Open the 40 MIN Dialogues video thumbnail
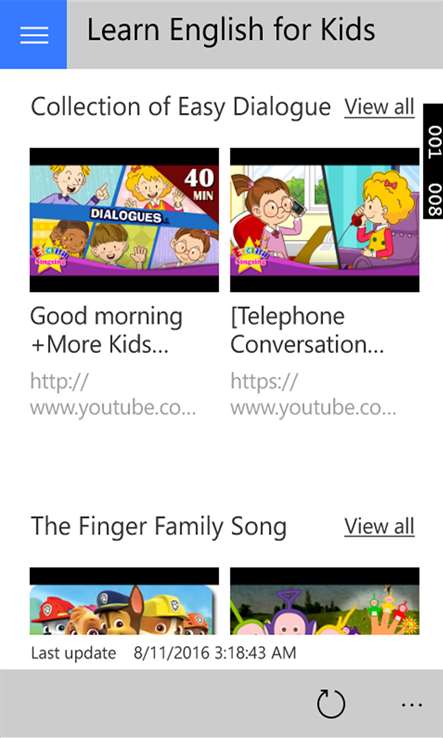This screenshot has width=443, height=738. coord(124,220)
